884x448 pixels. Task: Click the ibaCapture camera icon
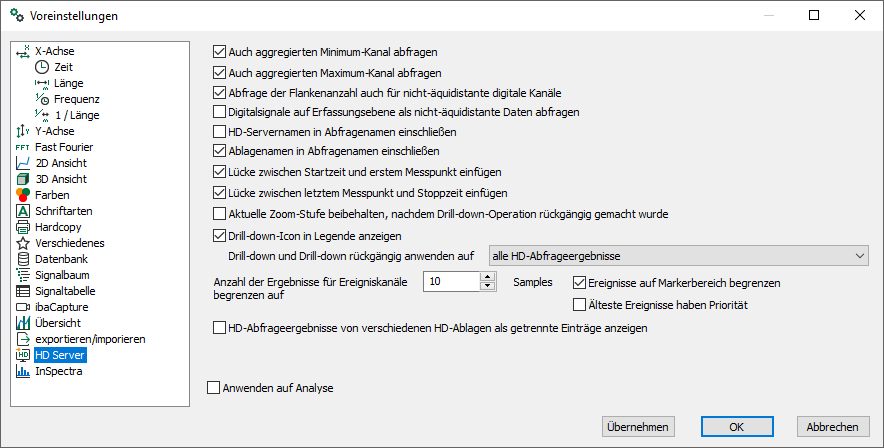coord(23,307)
